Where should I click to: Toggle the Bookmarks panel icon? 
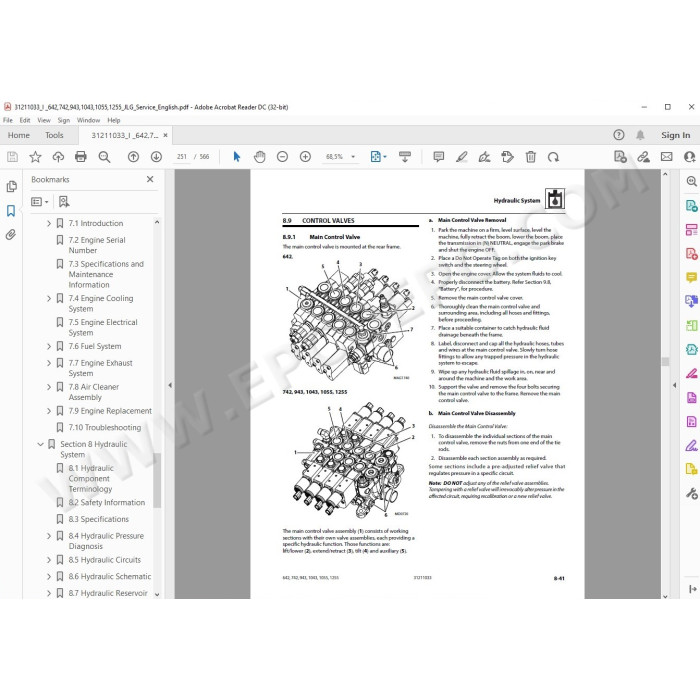pos(11,211)
